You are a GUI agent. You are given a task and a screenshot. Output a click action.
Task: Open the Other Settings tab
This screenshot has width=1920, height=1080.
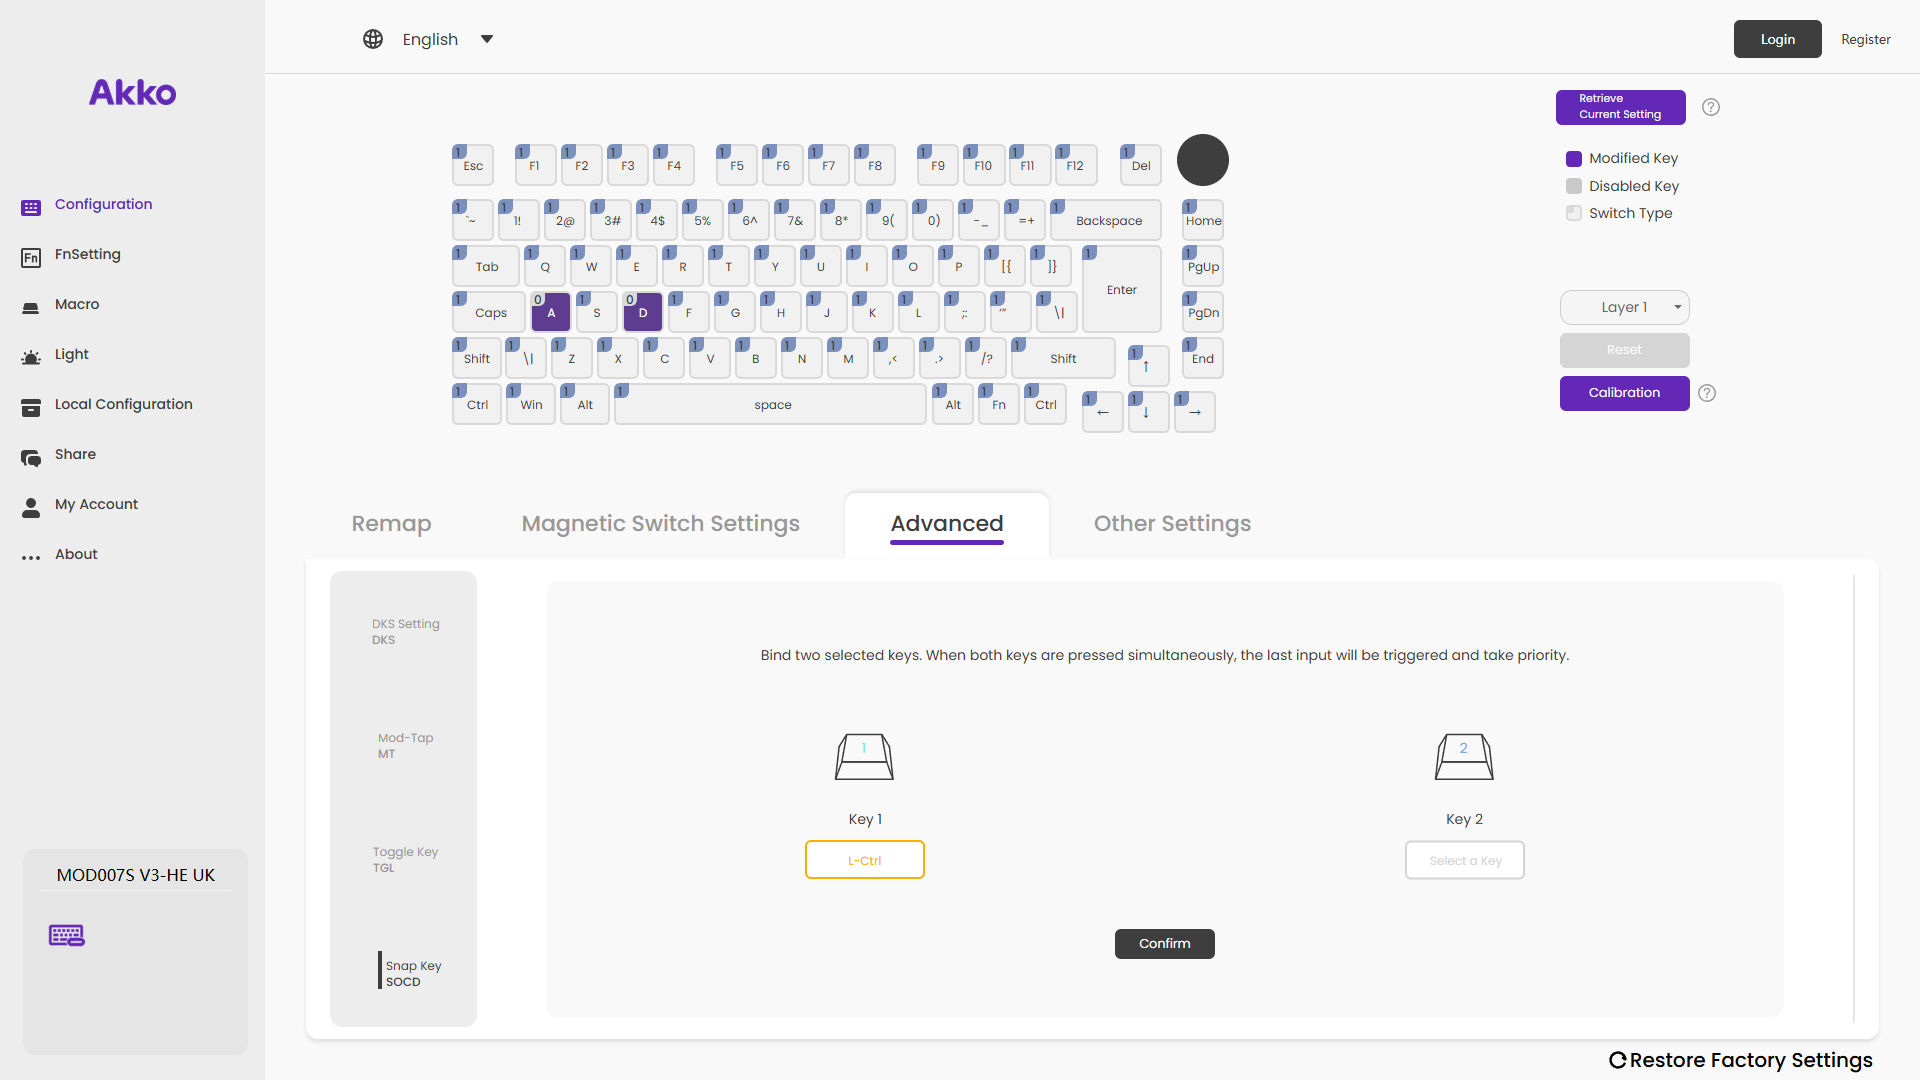pos(1172,523)
